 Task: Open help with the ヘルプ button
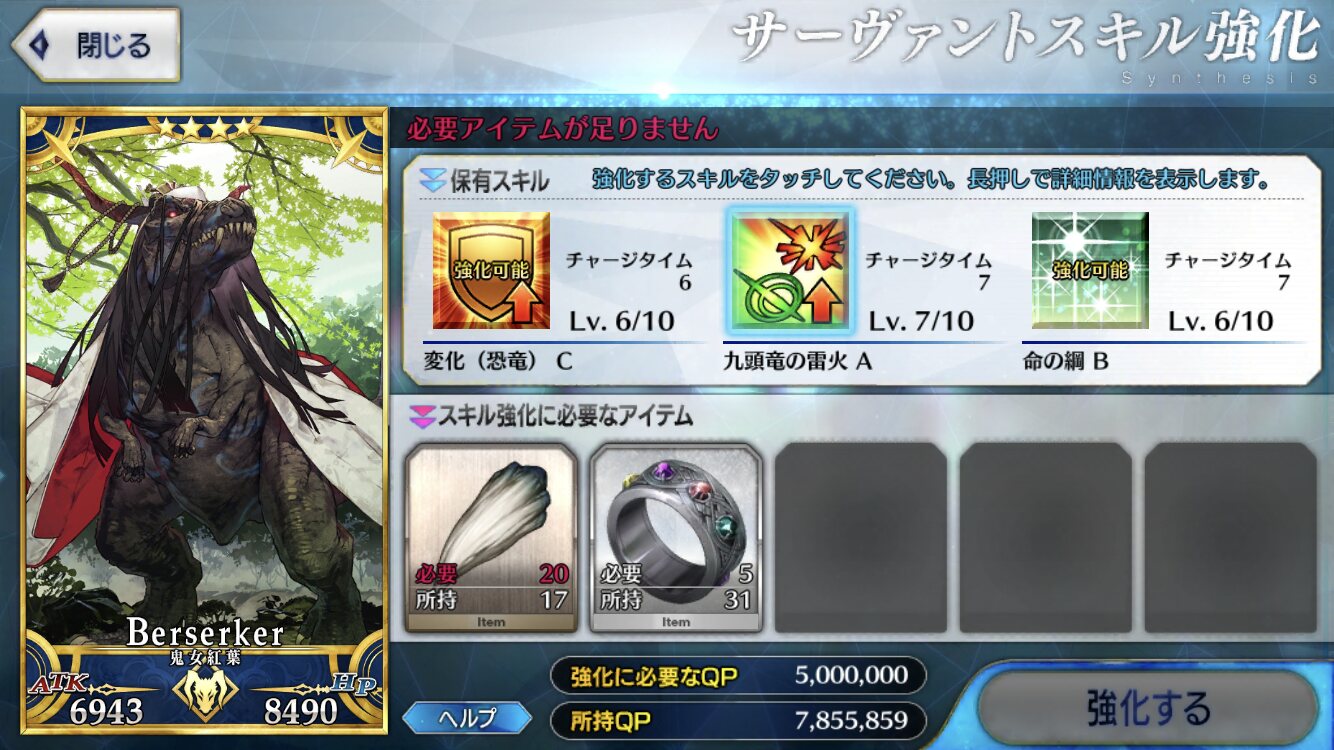point(468,718)
